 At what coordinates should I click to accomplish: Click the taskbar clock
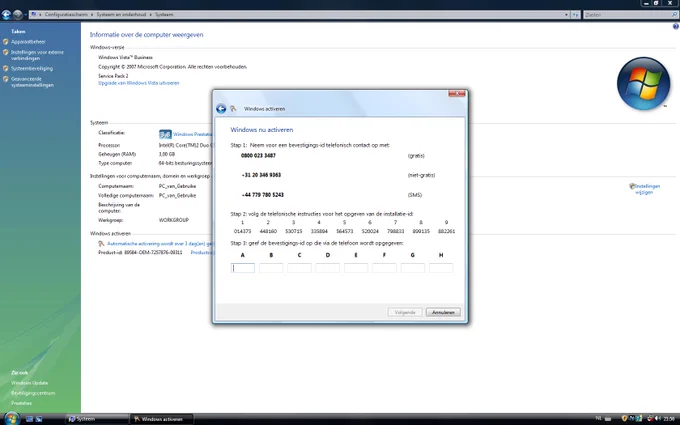[669, 418]
